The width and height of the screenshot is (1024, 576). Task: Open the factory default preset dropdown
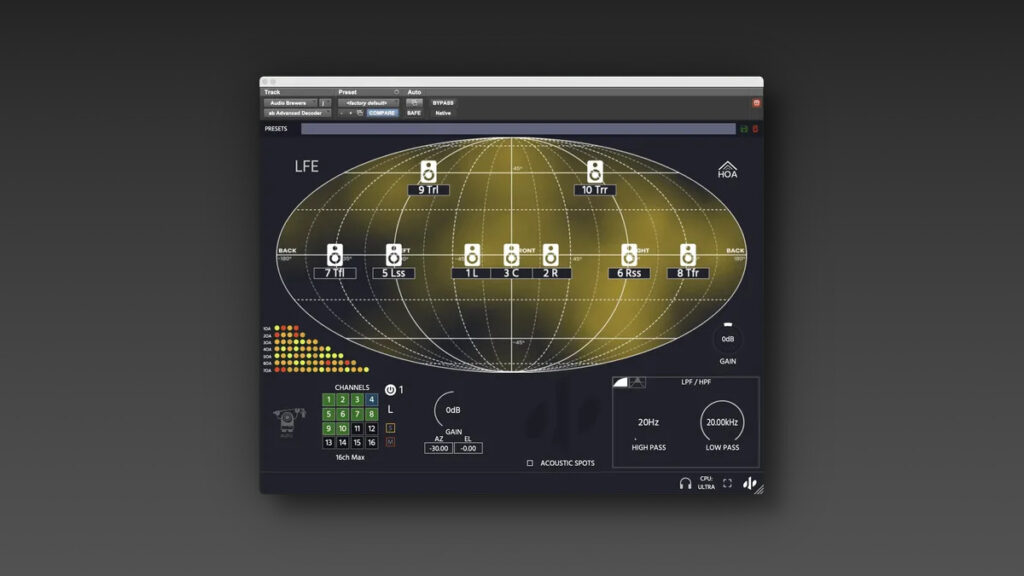[368, 103]
